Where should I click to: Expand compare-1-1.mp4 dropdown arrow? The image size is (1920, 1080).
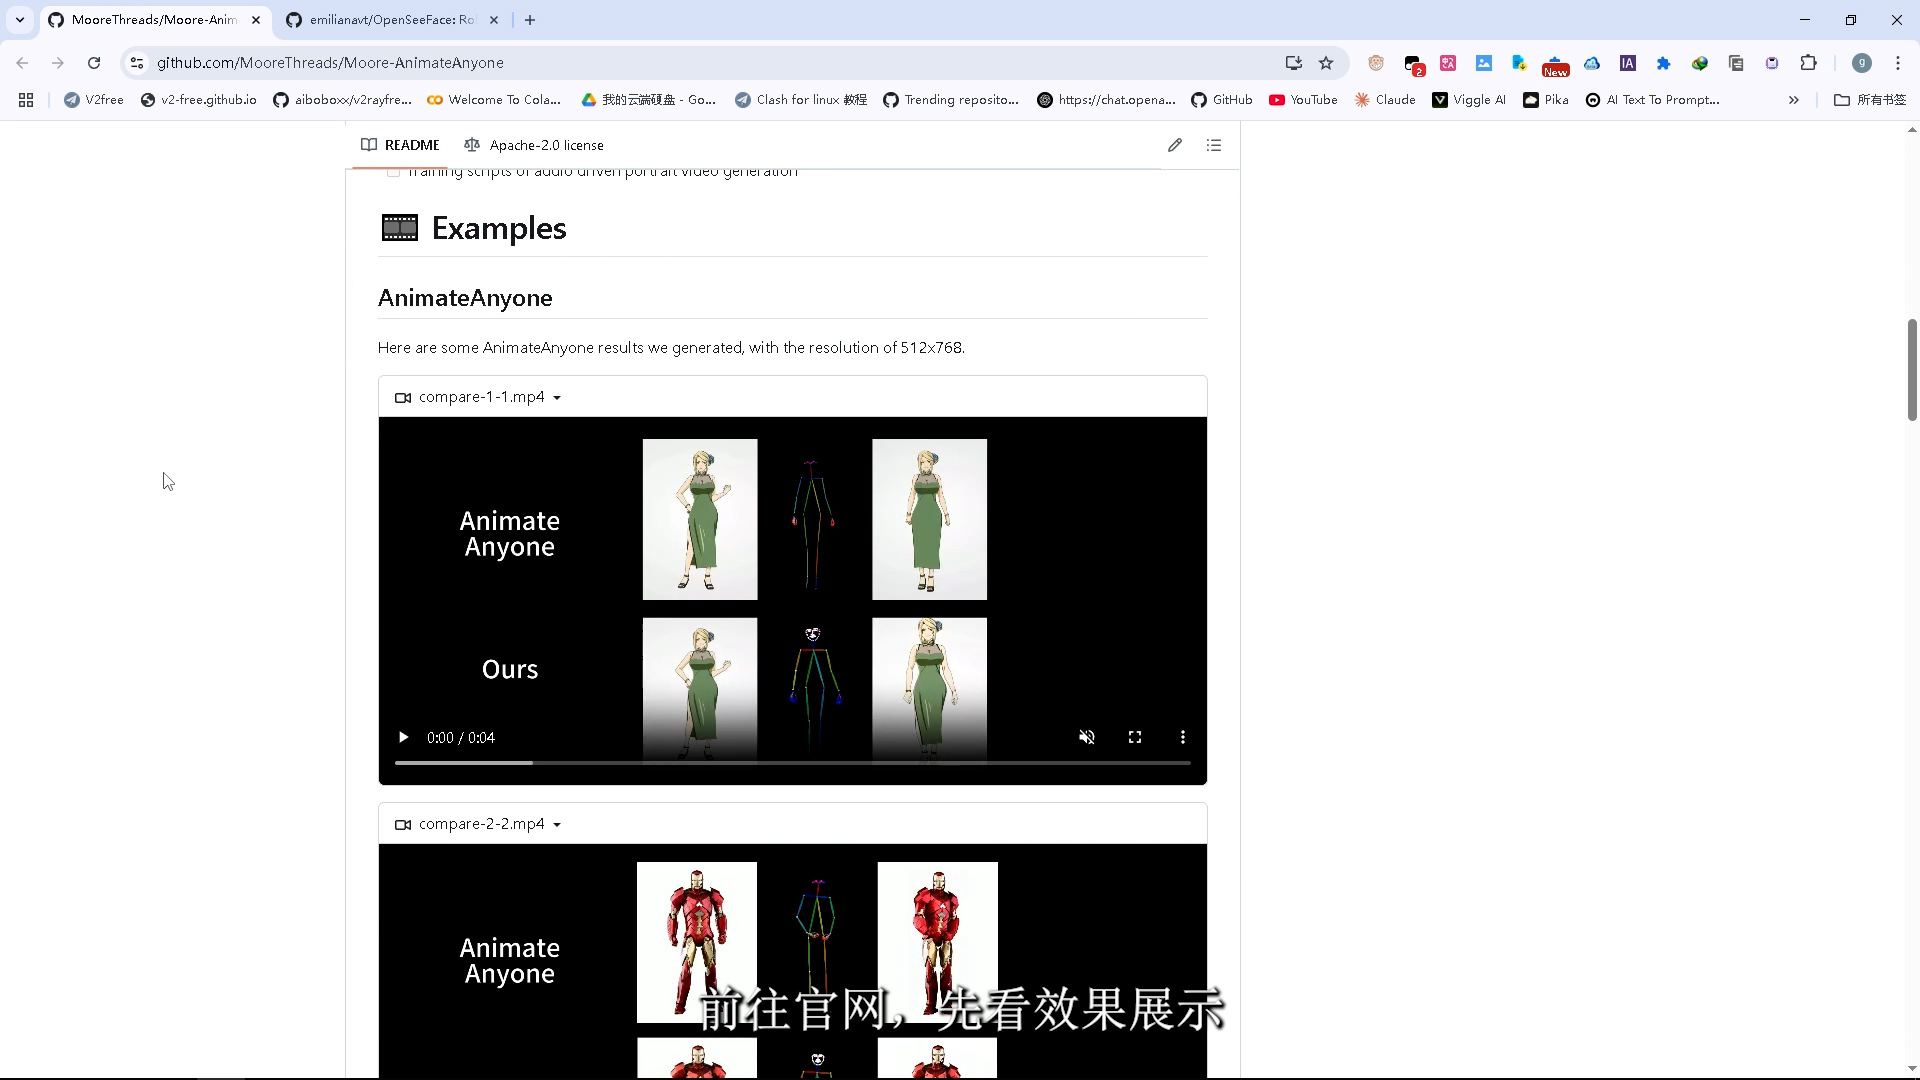click(557, 398)
